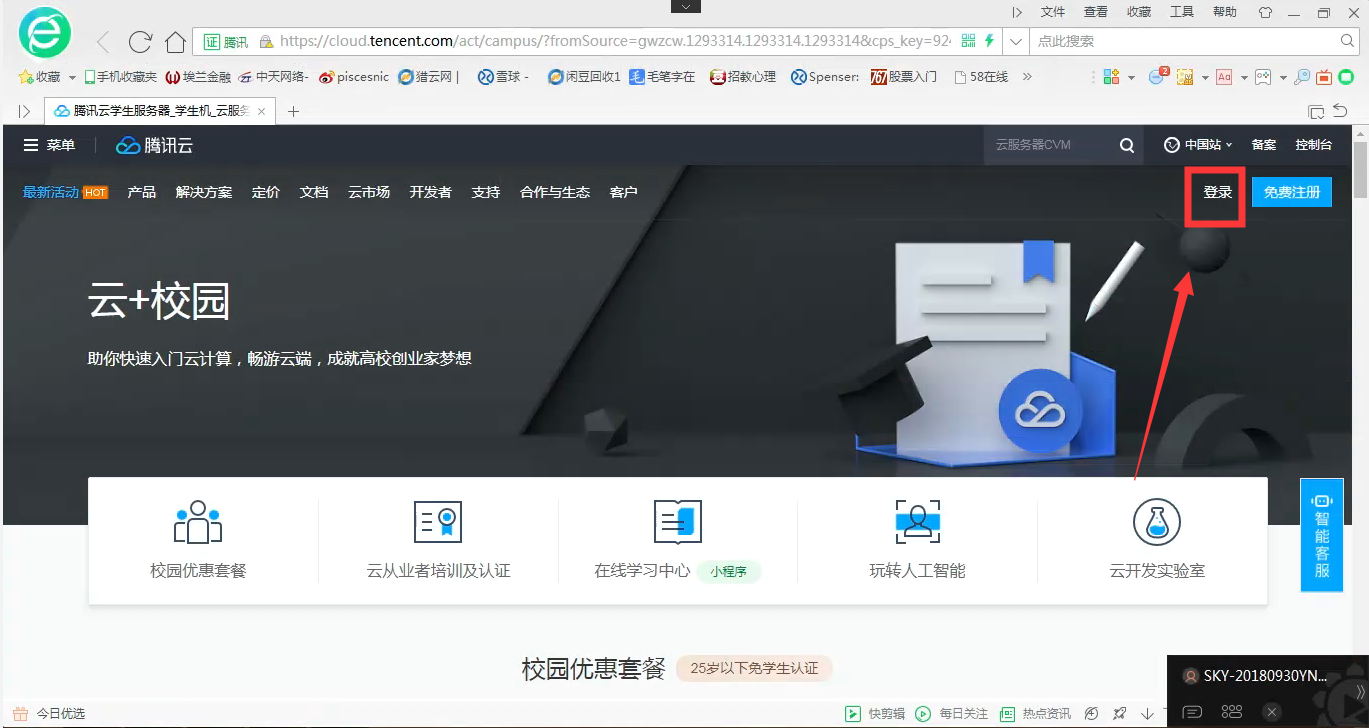Open the 雪球 bookmark
Screen dimensions: 1369x728
[503, 77]
